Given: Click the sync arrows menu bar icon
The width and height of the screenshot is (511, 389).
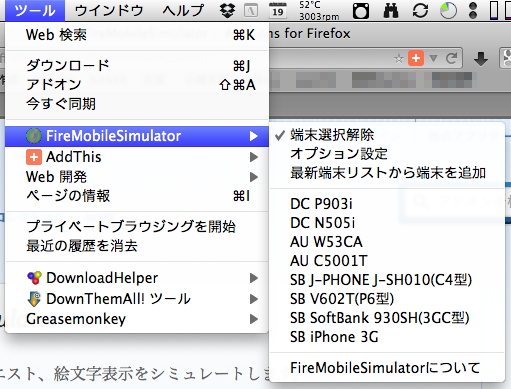Looking at the screenshot, I should click(420, 10).
